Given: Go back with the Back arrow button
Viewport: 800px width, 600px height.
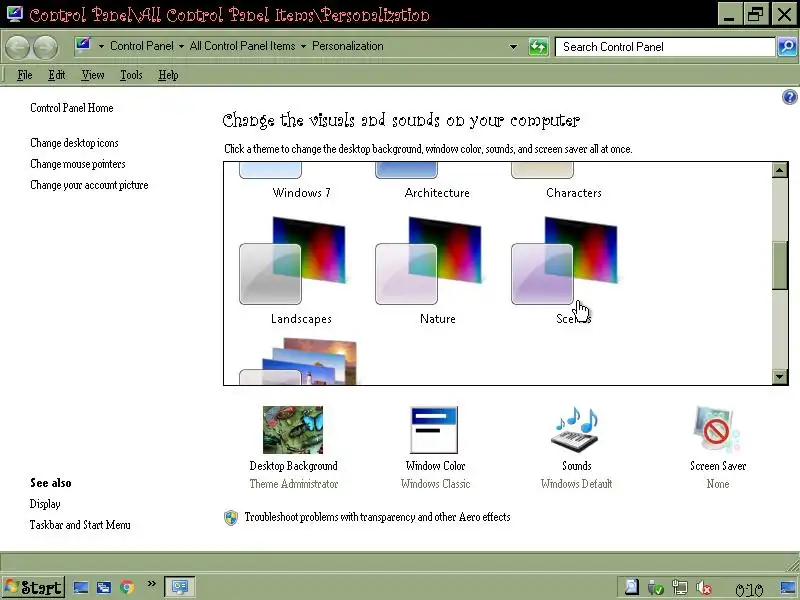Looking at the screenshot, I should (x=17, y=47).
